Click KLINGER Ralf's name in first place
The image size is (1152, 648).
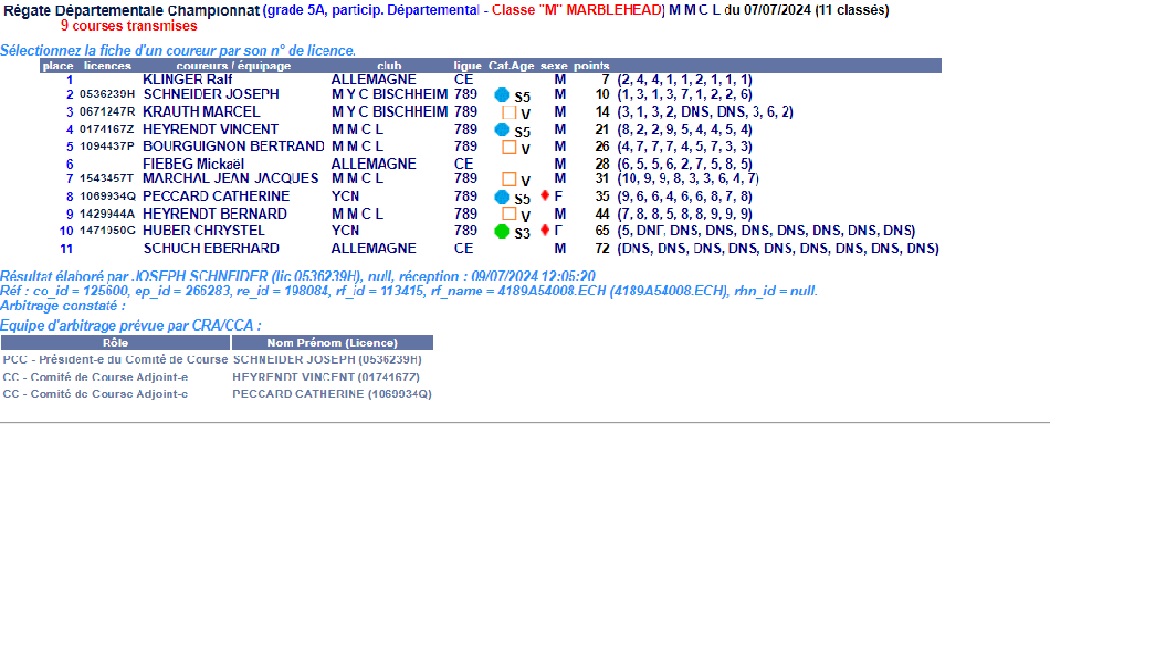188,79
